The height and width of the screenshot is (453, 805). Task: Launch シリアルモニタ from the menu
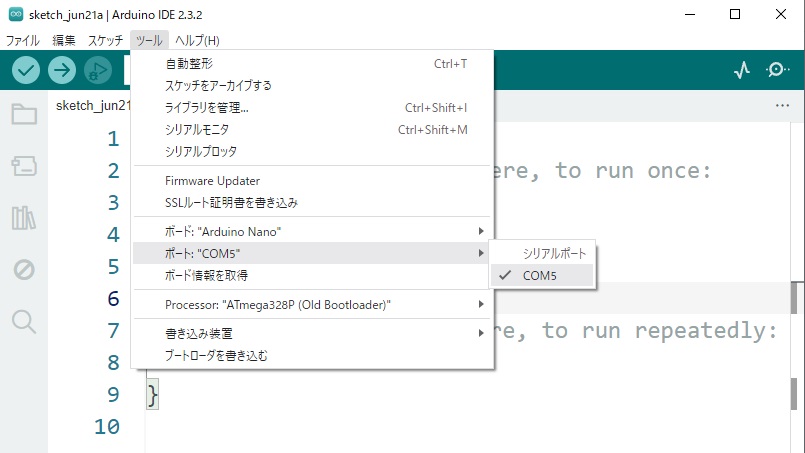click(312, 129)
